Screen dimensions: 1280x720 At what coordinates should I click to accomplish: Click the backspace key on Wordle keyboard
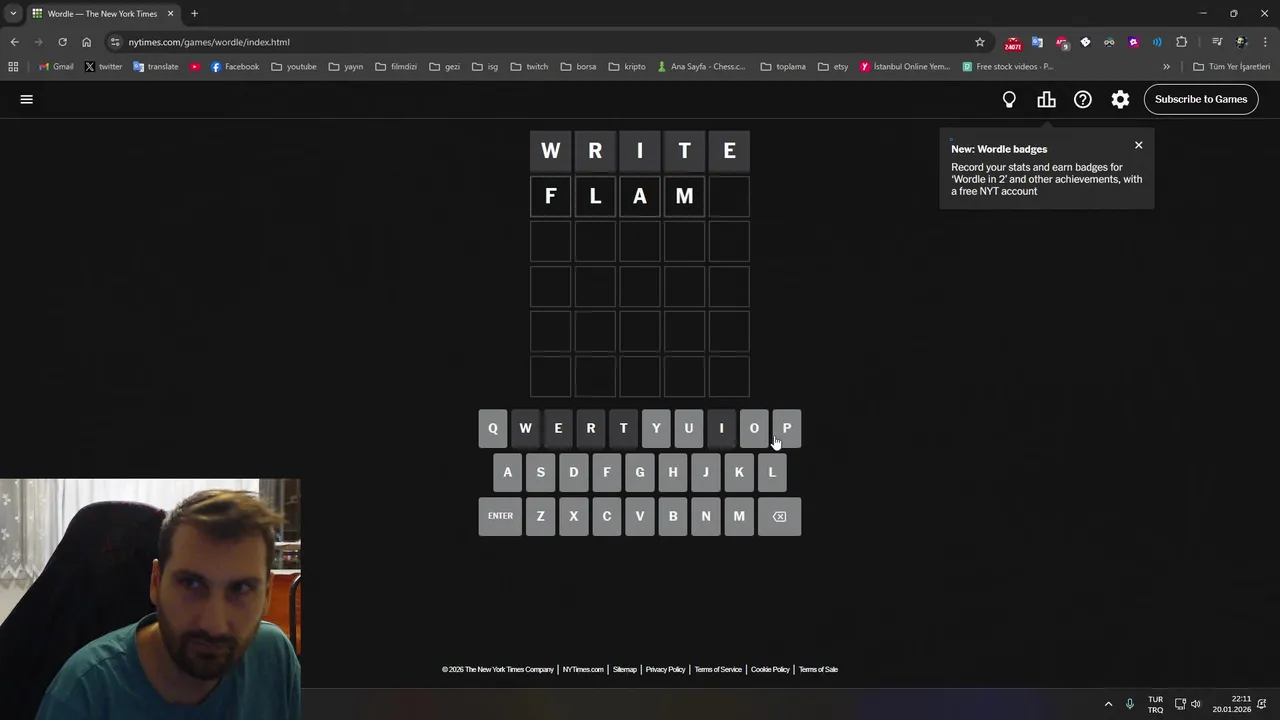[779, 516]
